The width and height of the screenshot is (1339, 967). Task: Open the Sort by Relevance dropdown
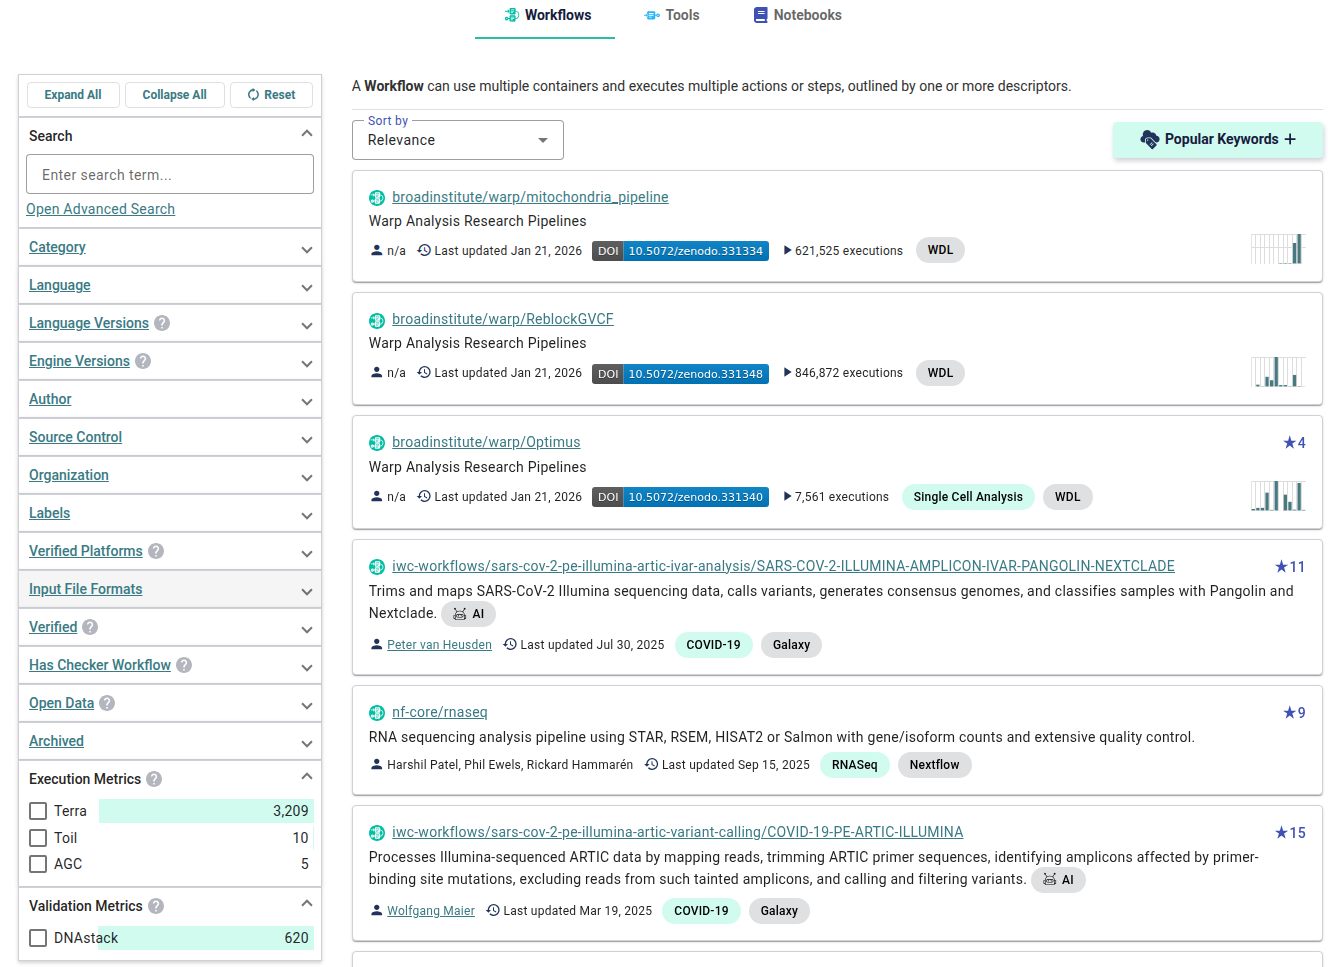coord(457,139)
